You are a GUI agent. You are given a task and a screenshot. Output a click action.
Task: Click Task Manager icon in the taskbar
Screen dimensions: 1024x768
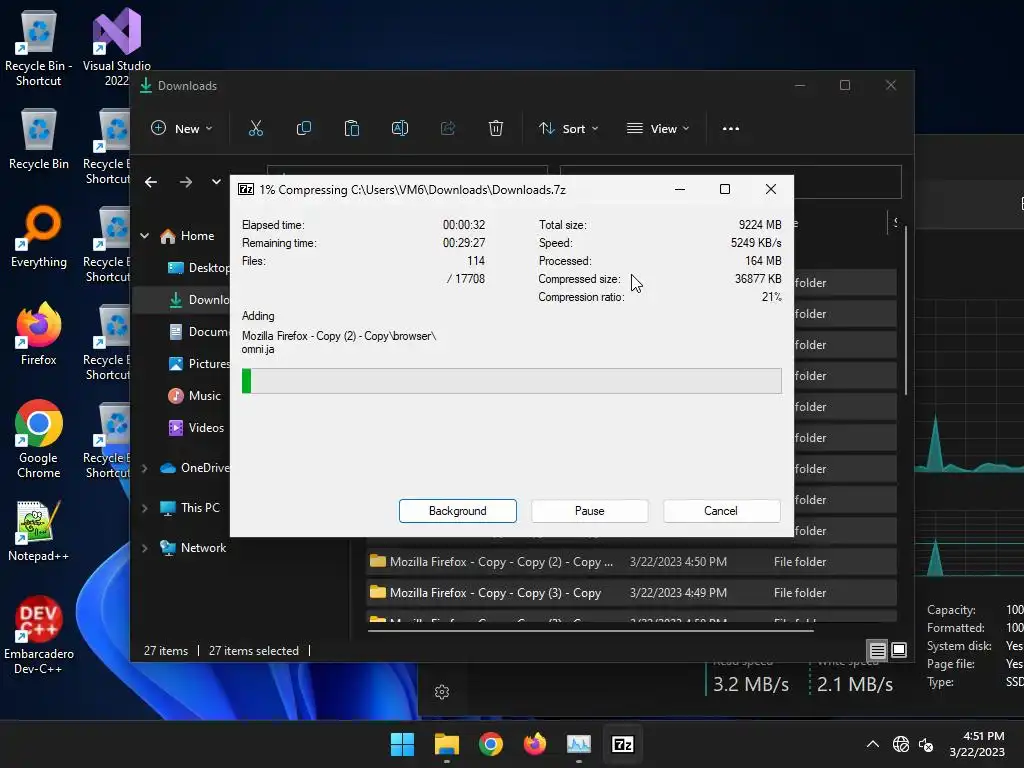579,744
